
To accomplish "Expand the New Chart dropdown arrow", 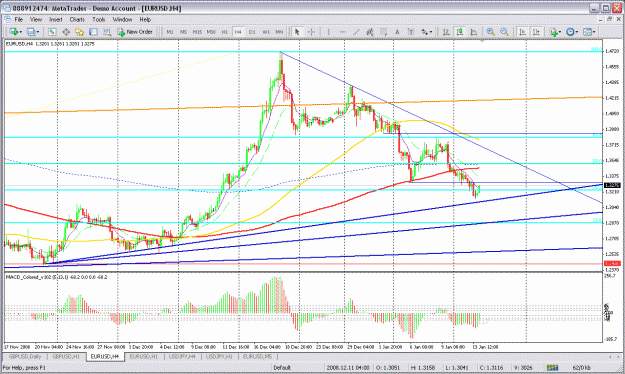I will (x=20, y=32).
